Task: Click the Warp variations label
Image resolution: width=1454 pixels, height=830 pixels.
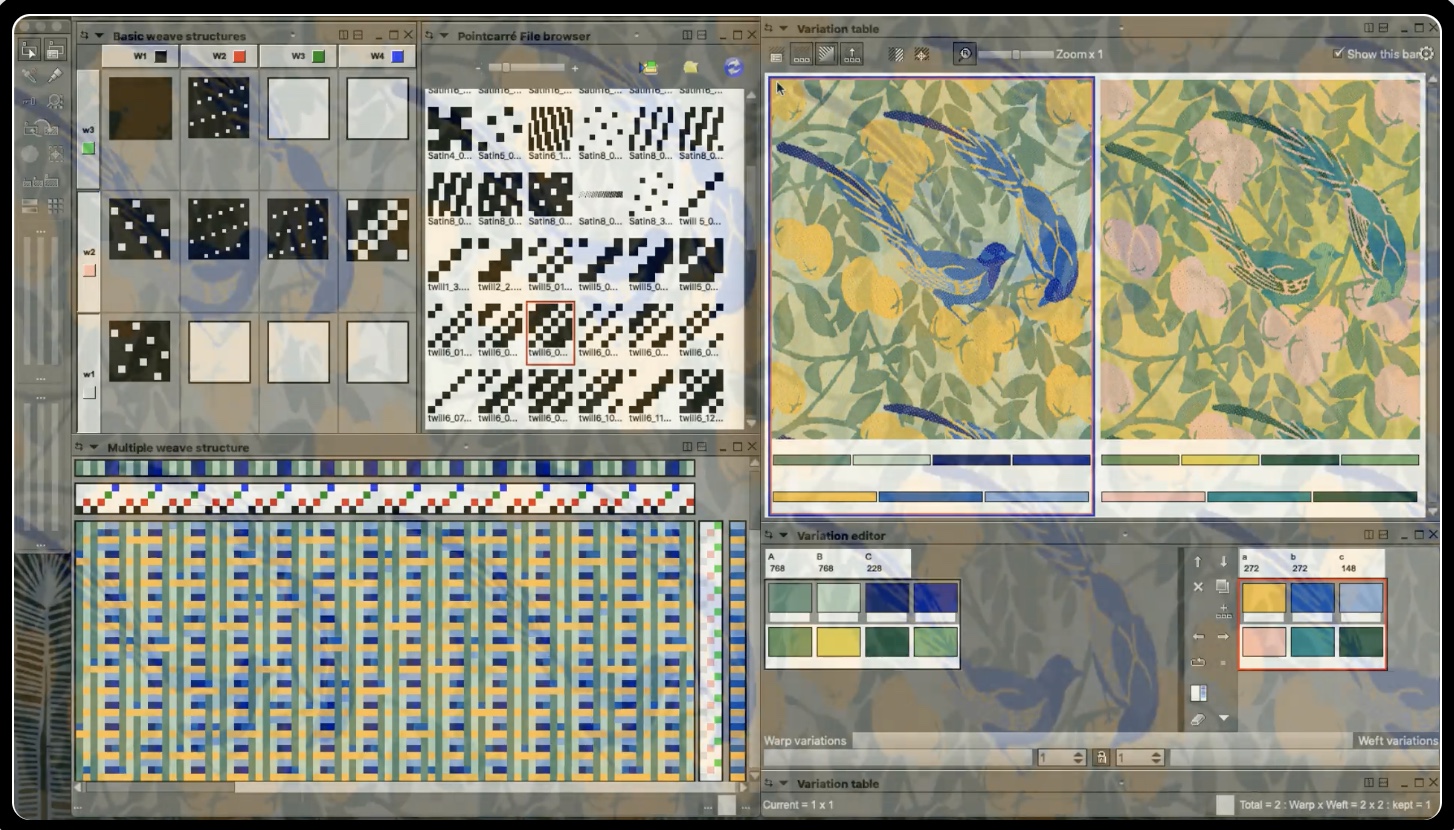Action: point(805,741)
